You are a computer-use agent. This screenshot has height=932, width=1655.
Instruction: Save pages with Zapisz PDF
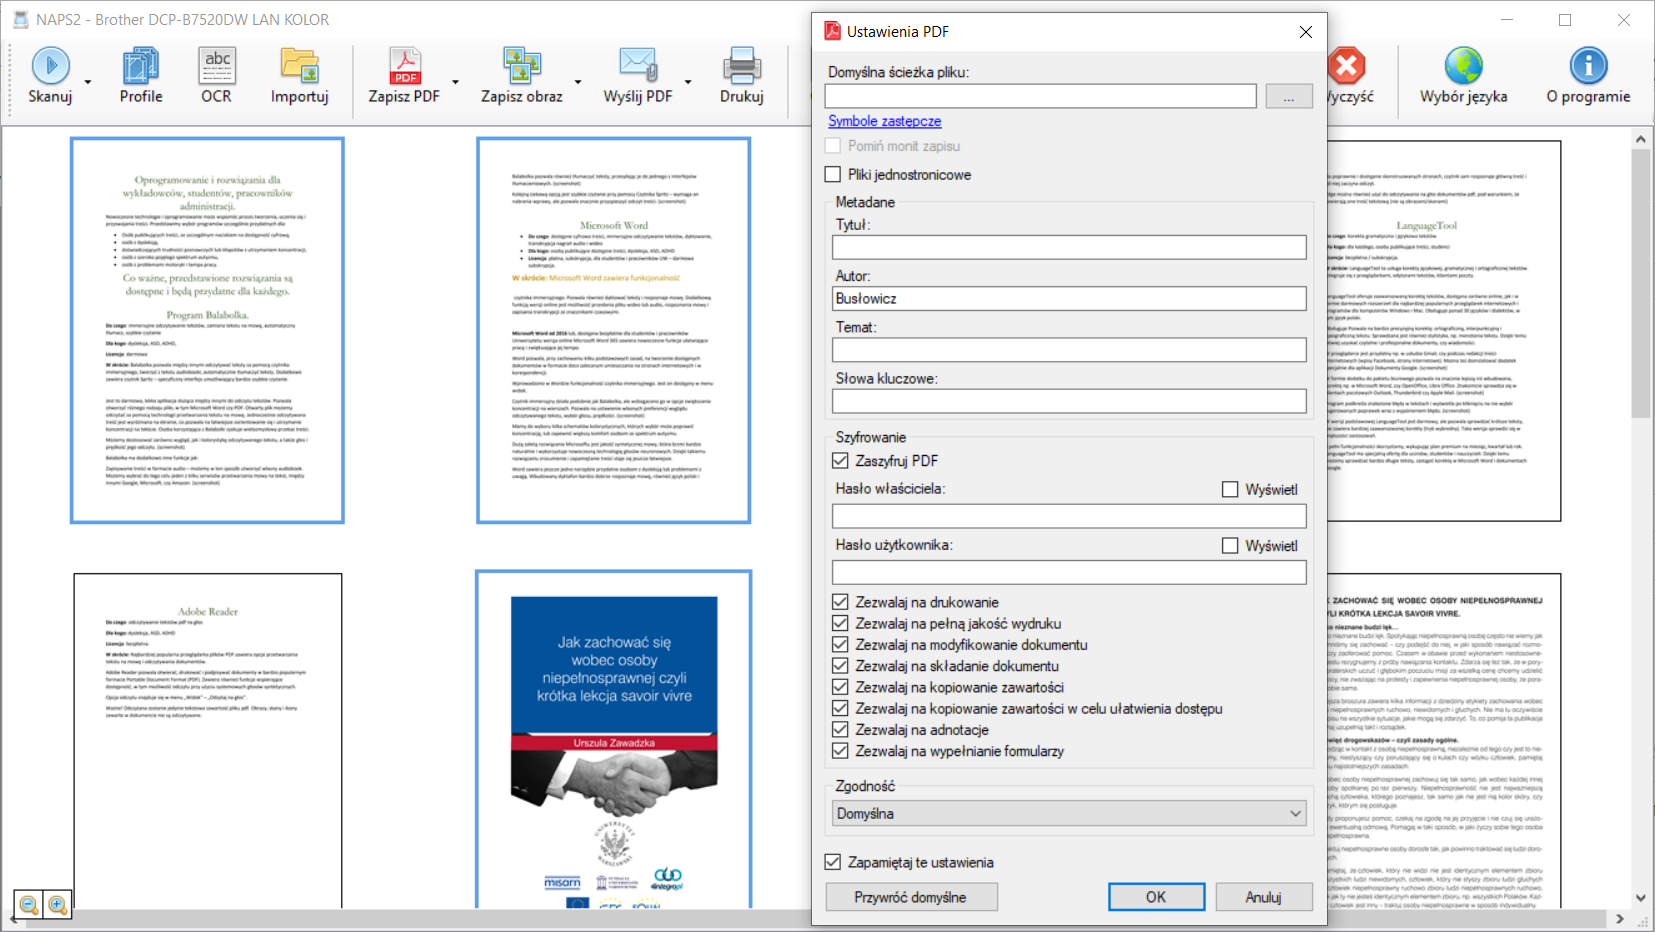pyautogui.click(x=405, y=75)
